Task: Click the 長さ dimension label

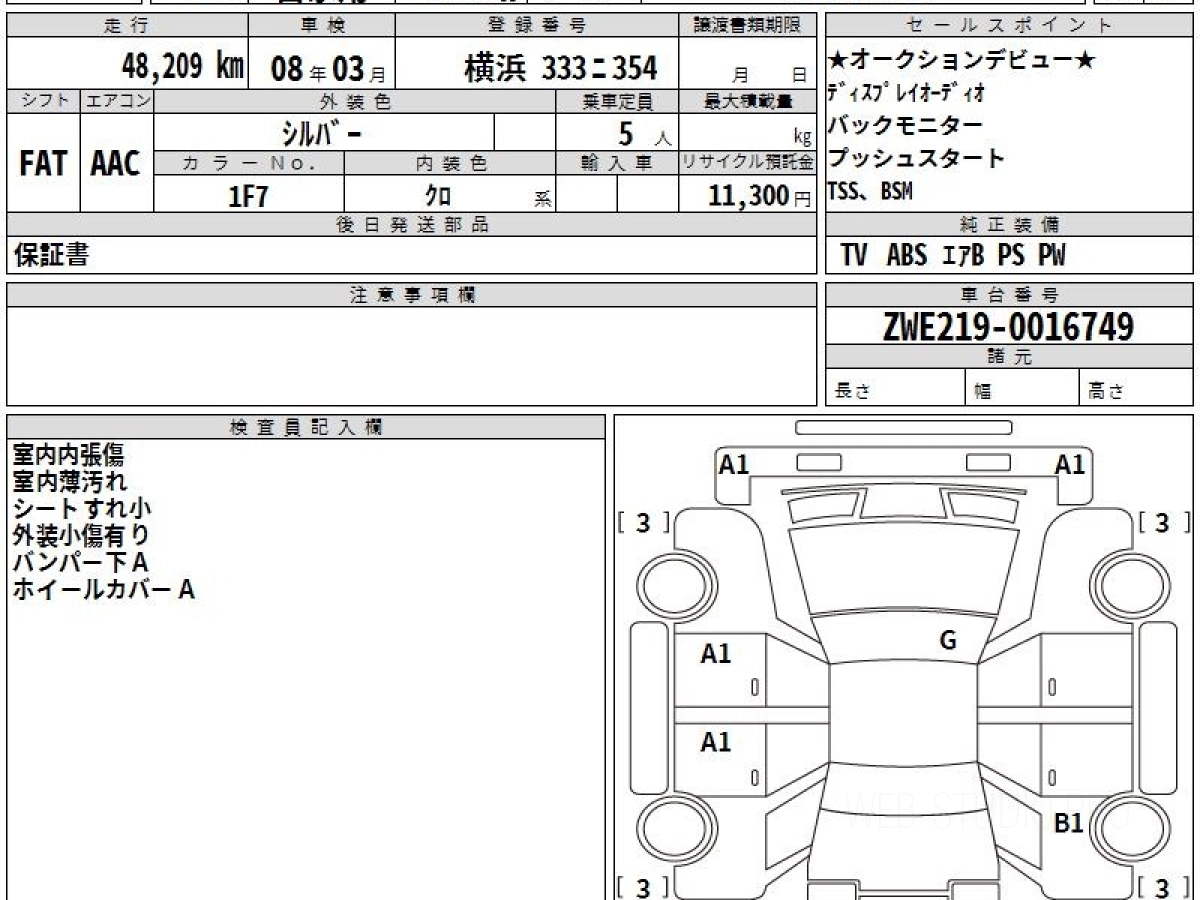Action: coord(853,392)
